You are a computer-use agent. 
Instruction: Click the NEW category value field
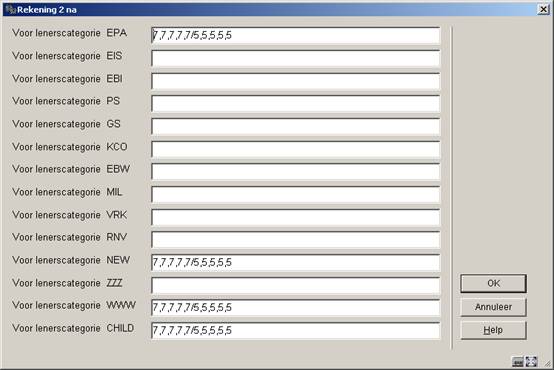[x=296, y=263]
